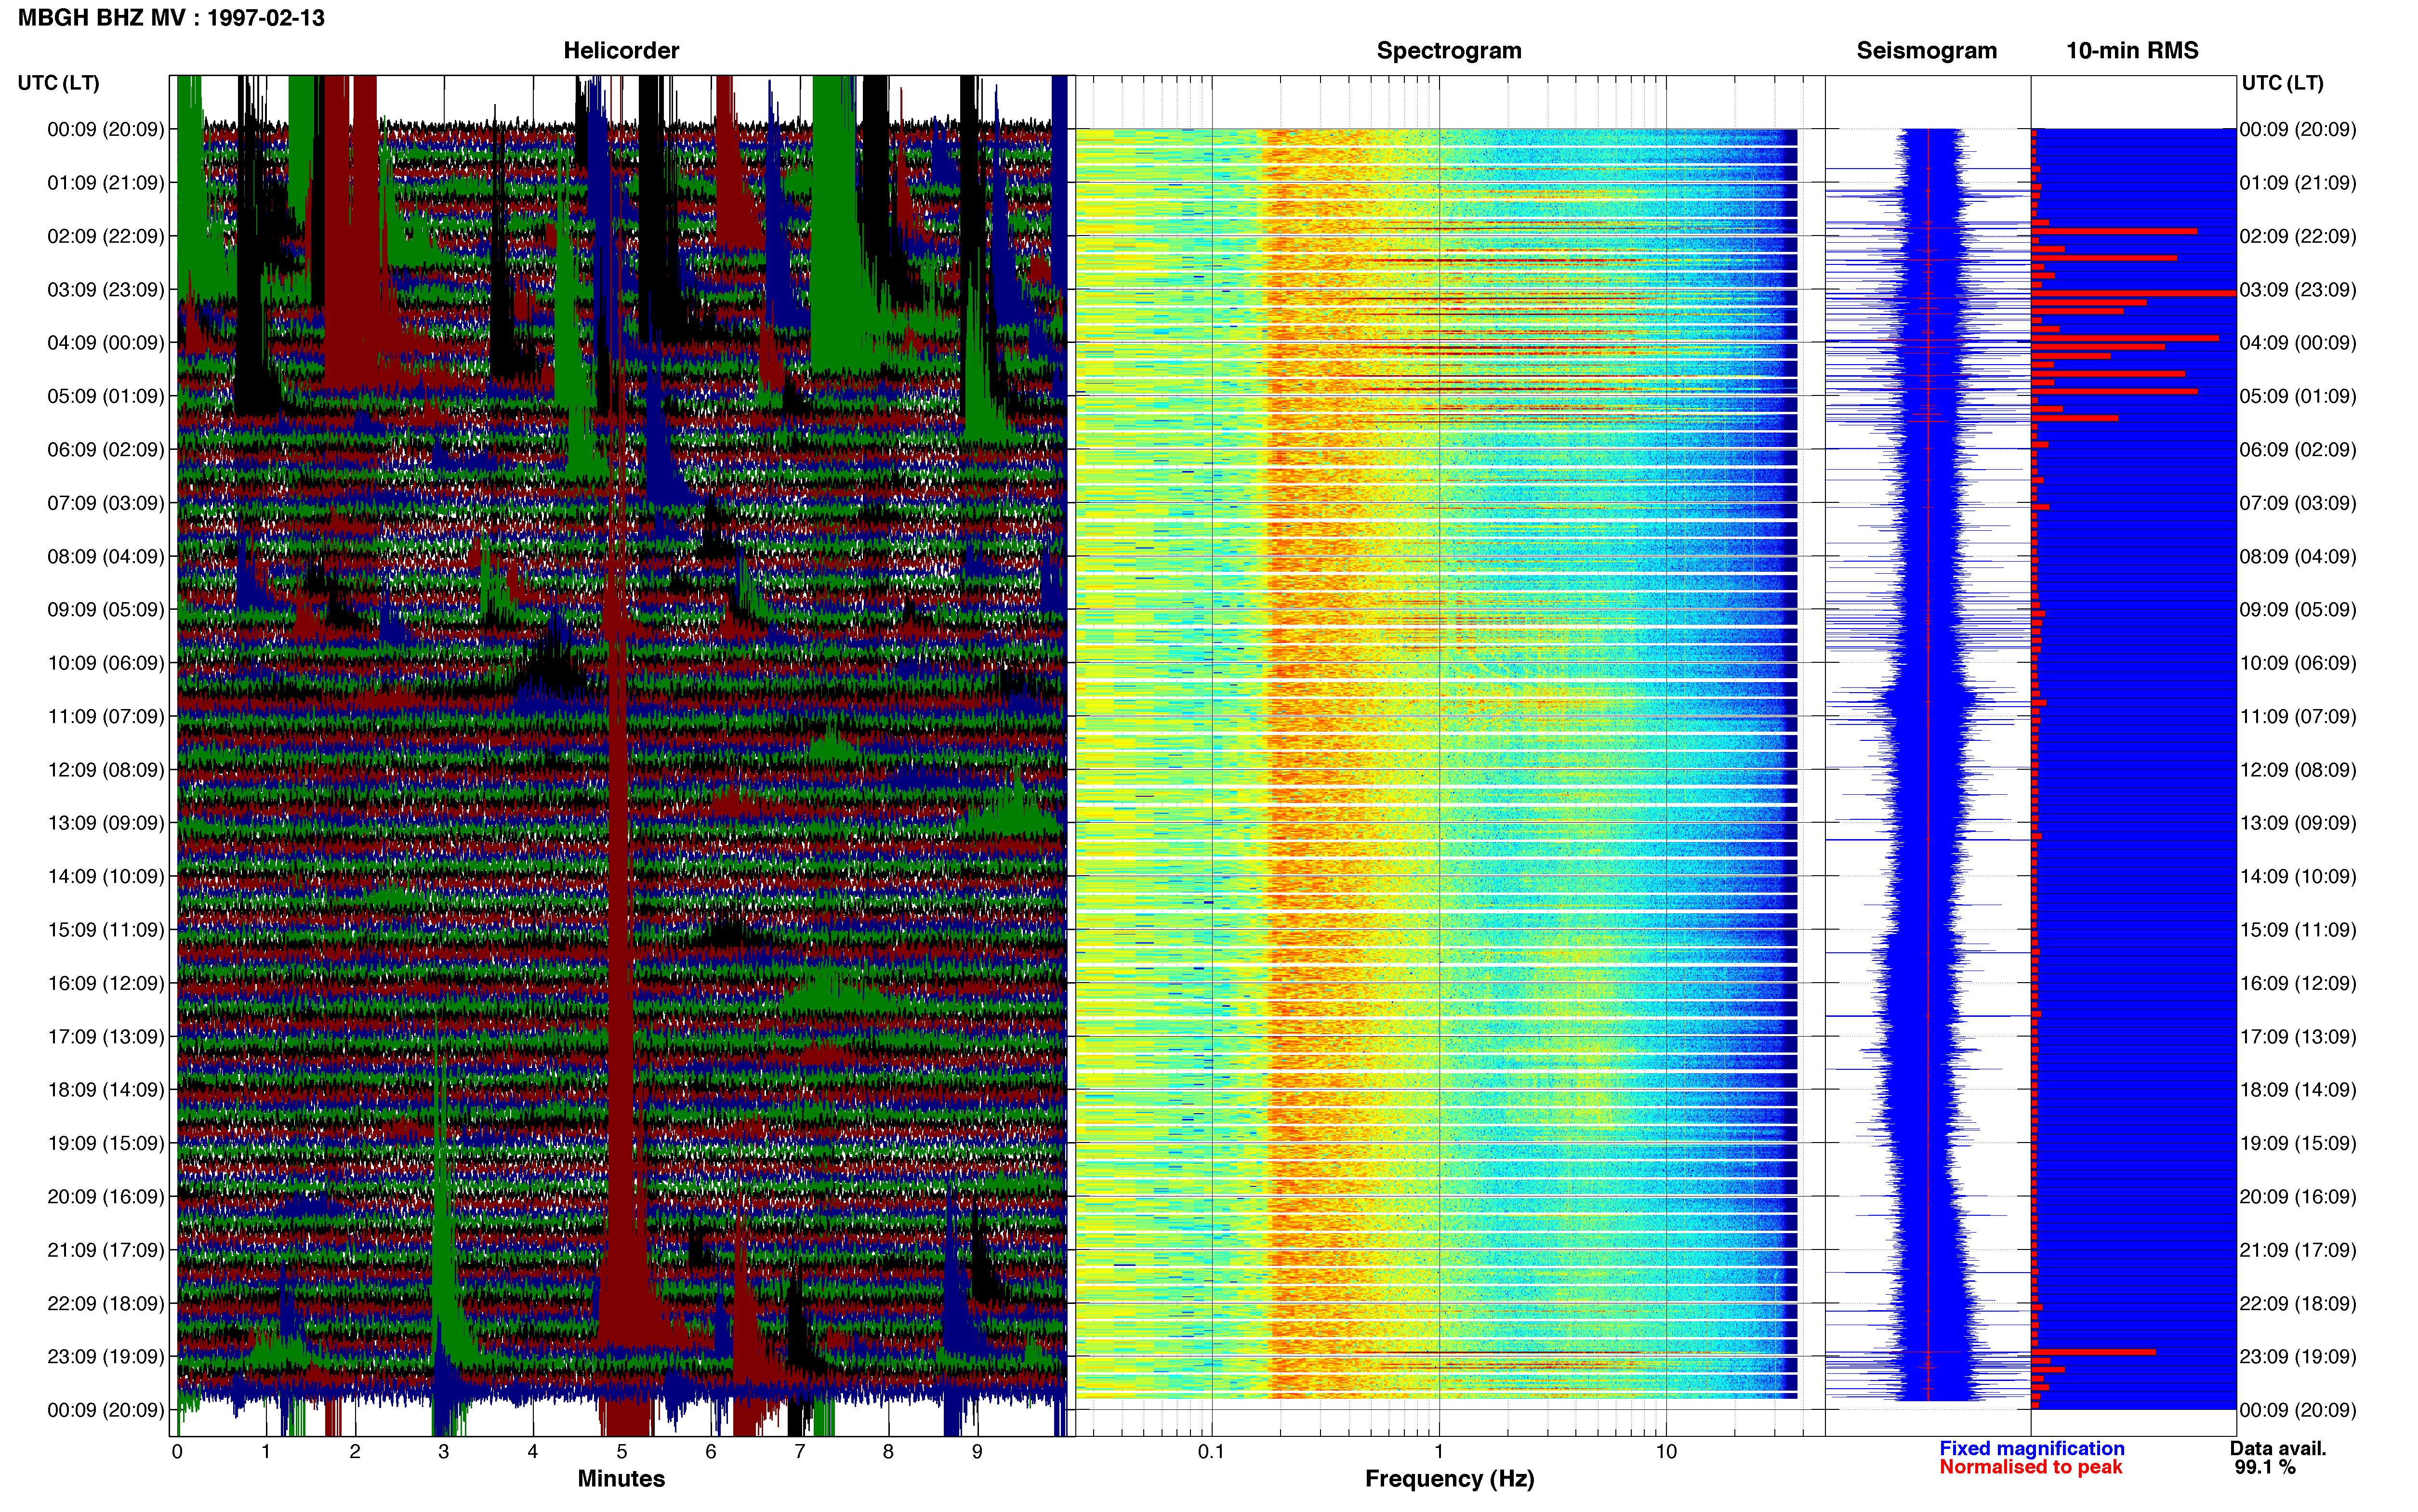Click minute tick '9' on helicorder axis
This screenshot has width=2418, height=1512.
point(977,1452)
